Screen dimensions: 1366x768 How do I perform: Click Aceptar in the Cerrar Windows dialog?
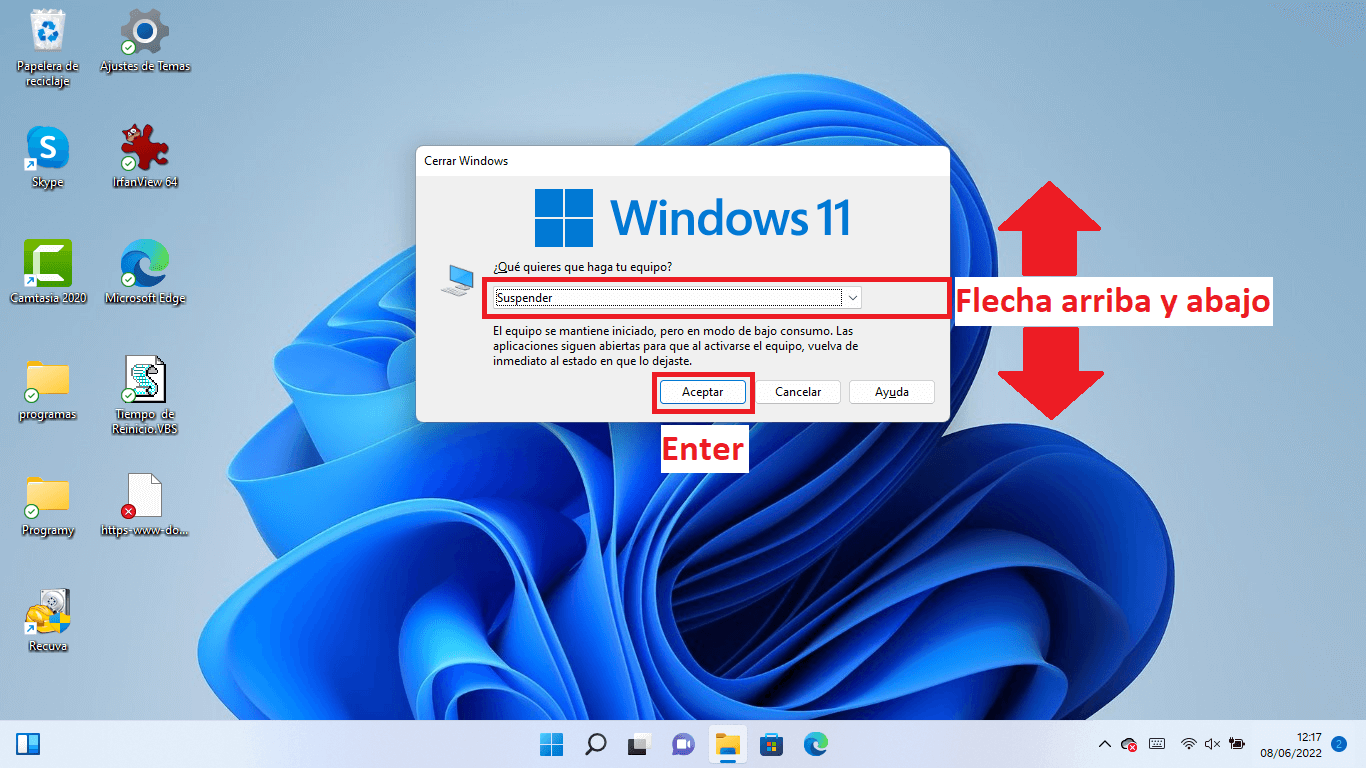click(x=702, y=392)
